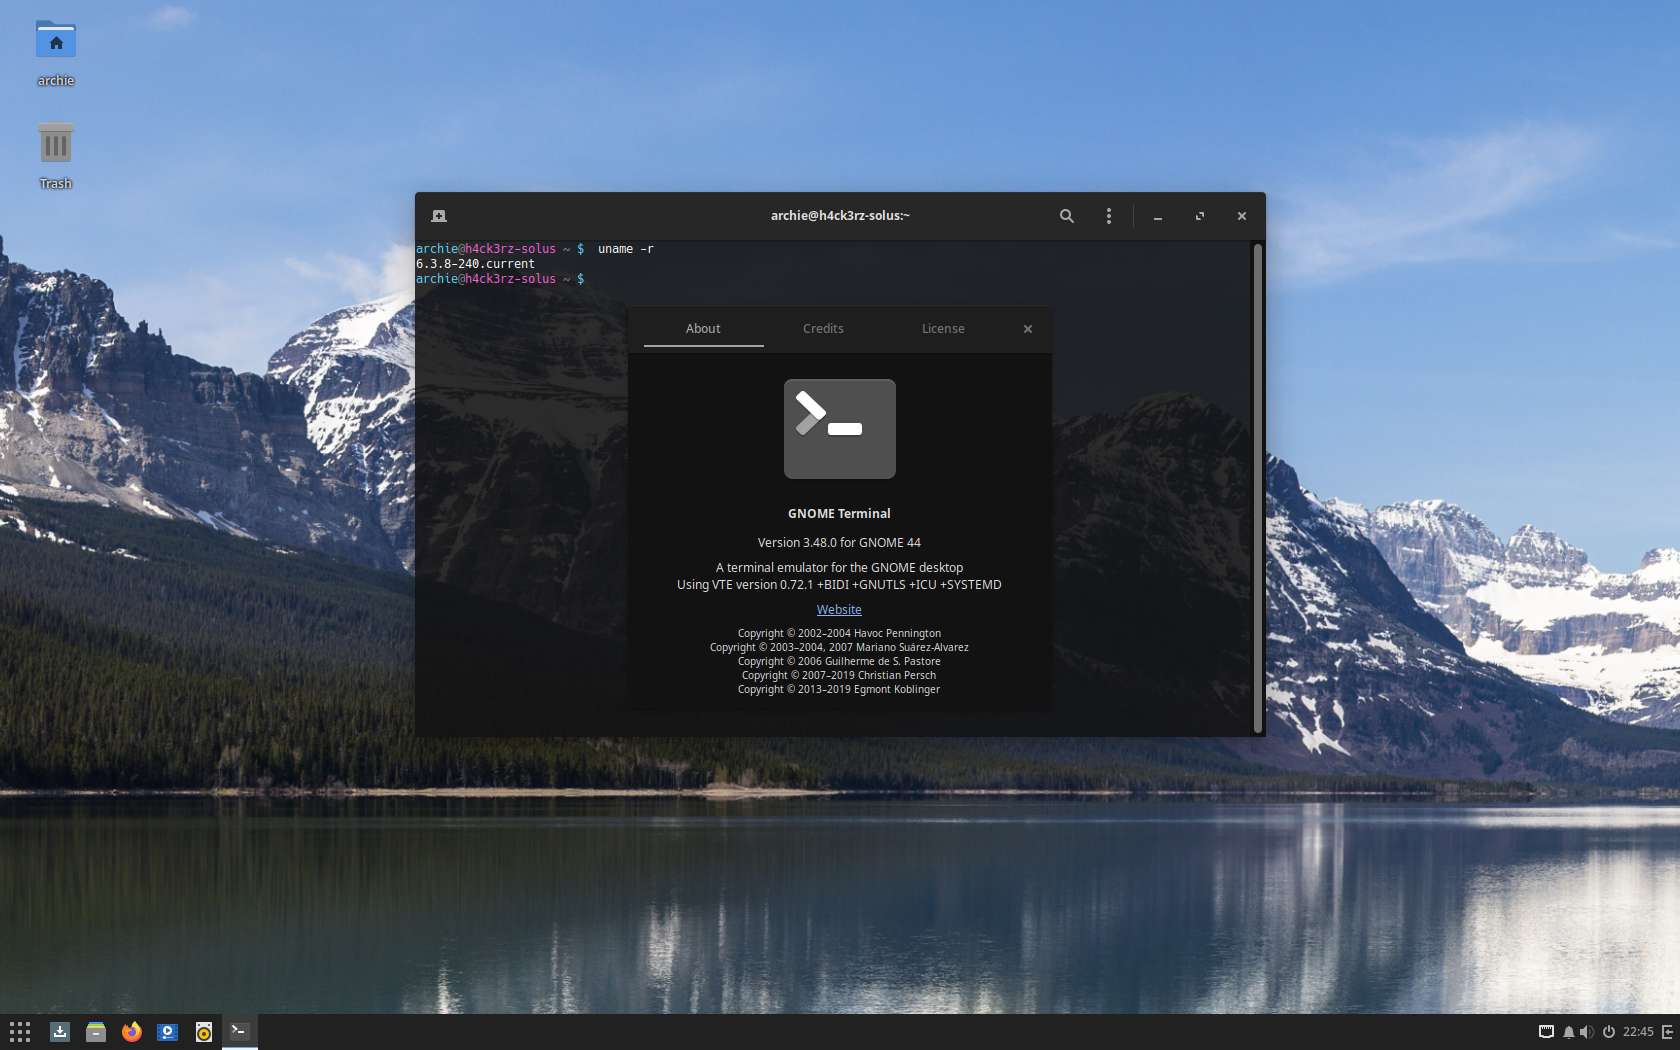Click the empty prompt line in terminal
This screenshot has height=1050, width=1680.
(x=500, y=279)
